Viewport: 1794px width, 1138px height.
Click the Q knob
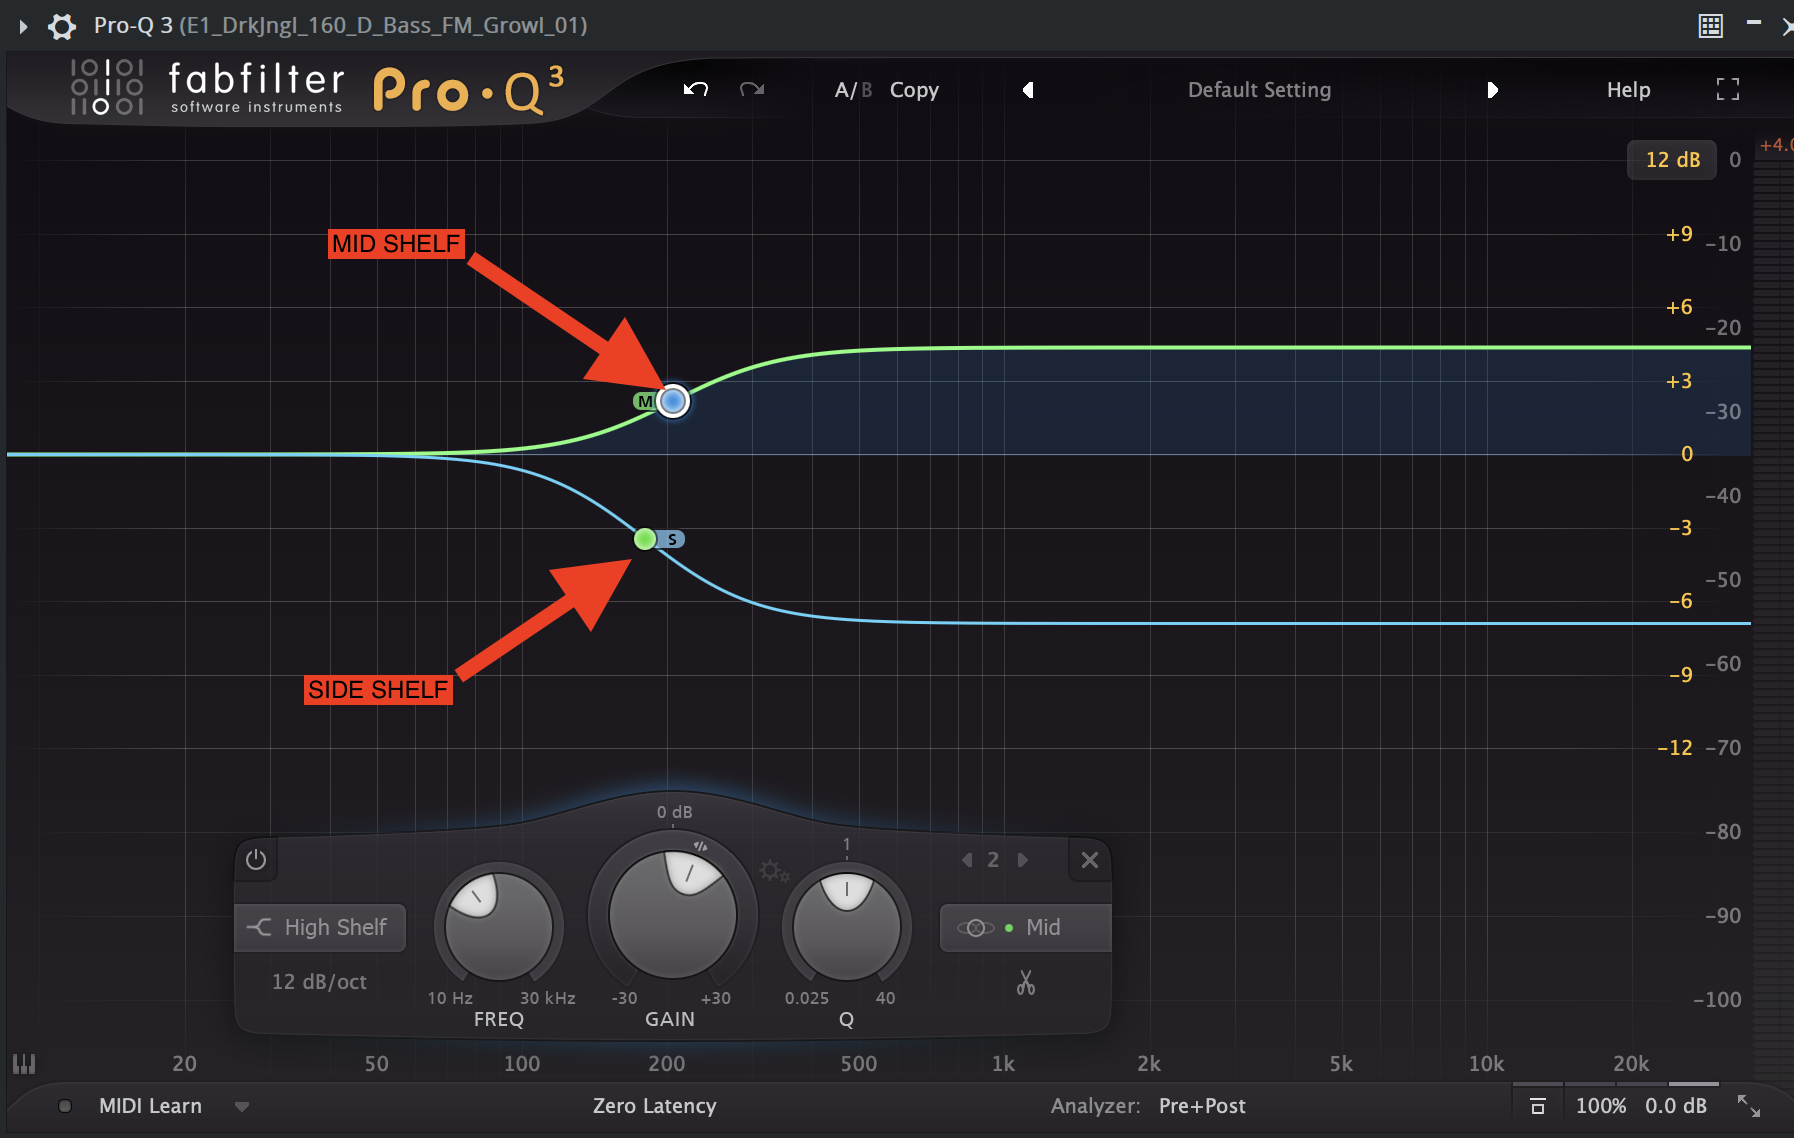pos(847,925)
